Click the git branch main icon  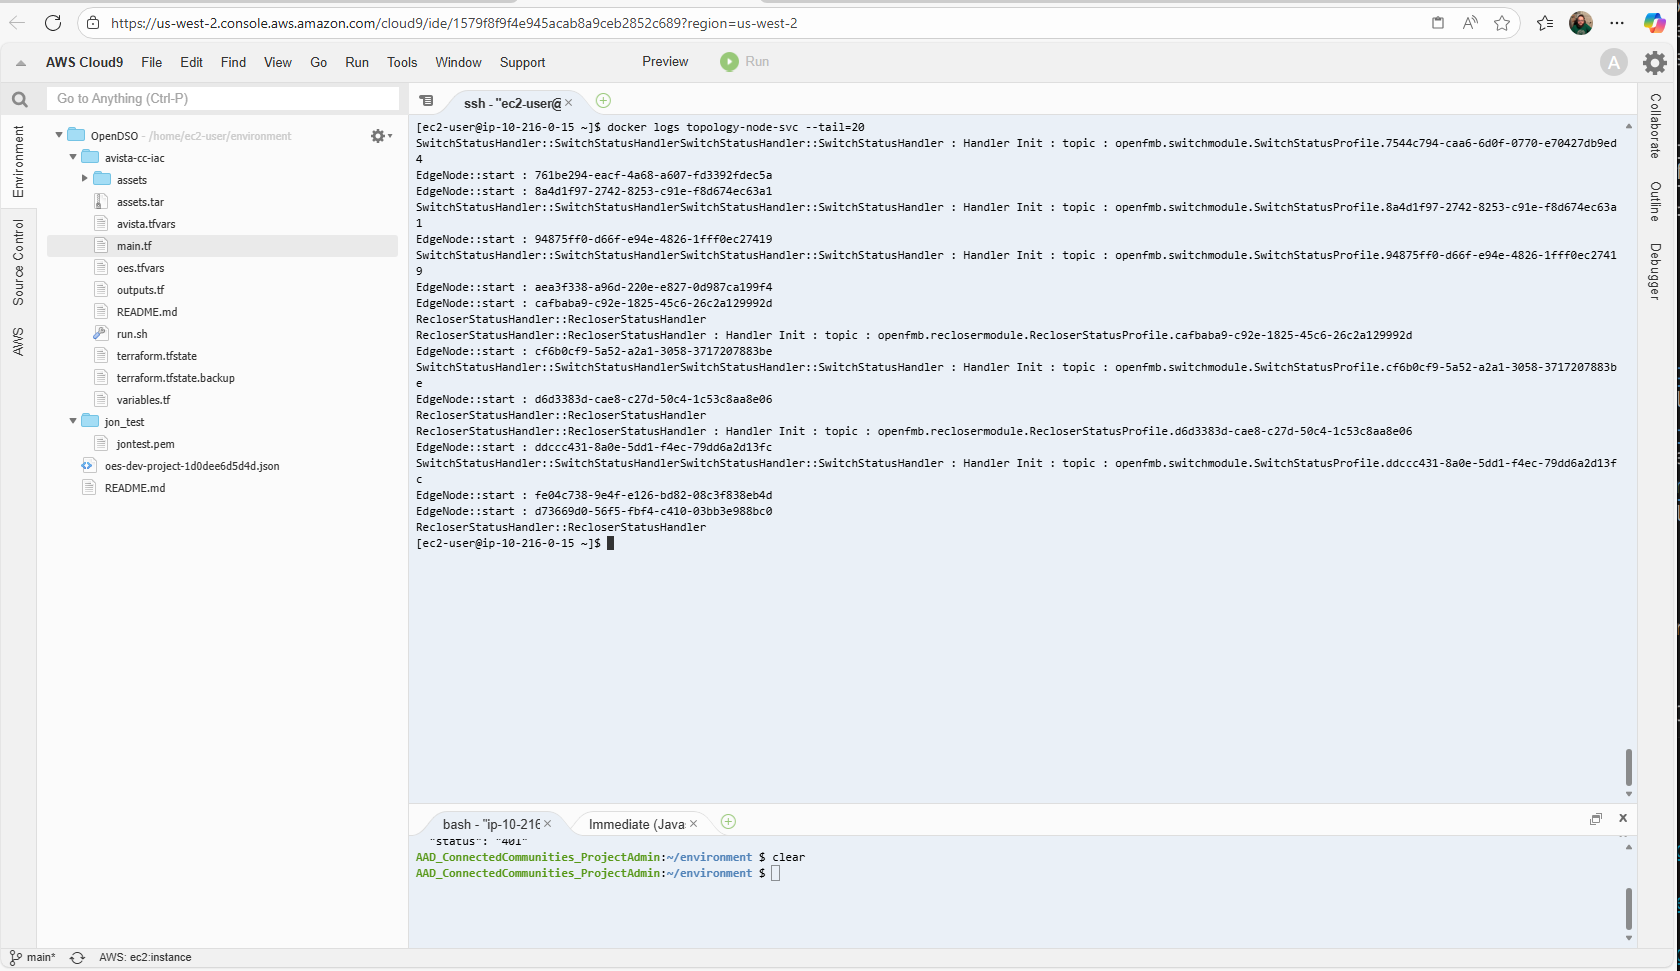coord(15,958)
